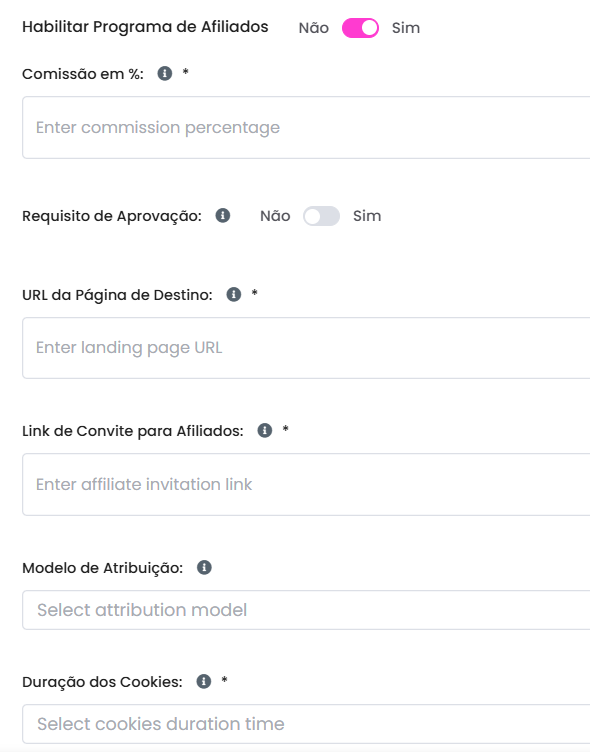The height and width of the screenshot is (752, 590).
Task: Click the commission percentage input field
Action: point(306,128)
